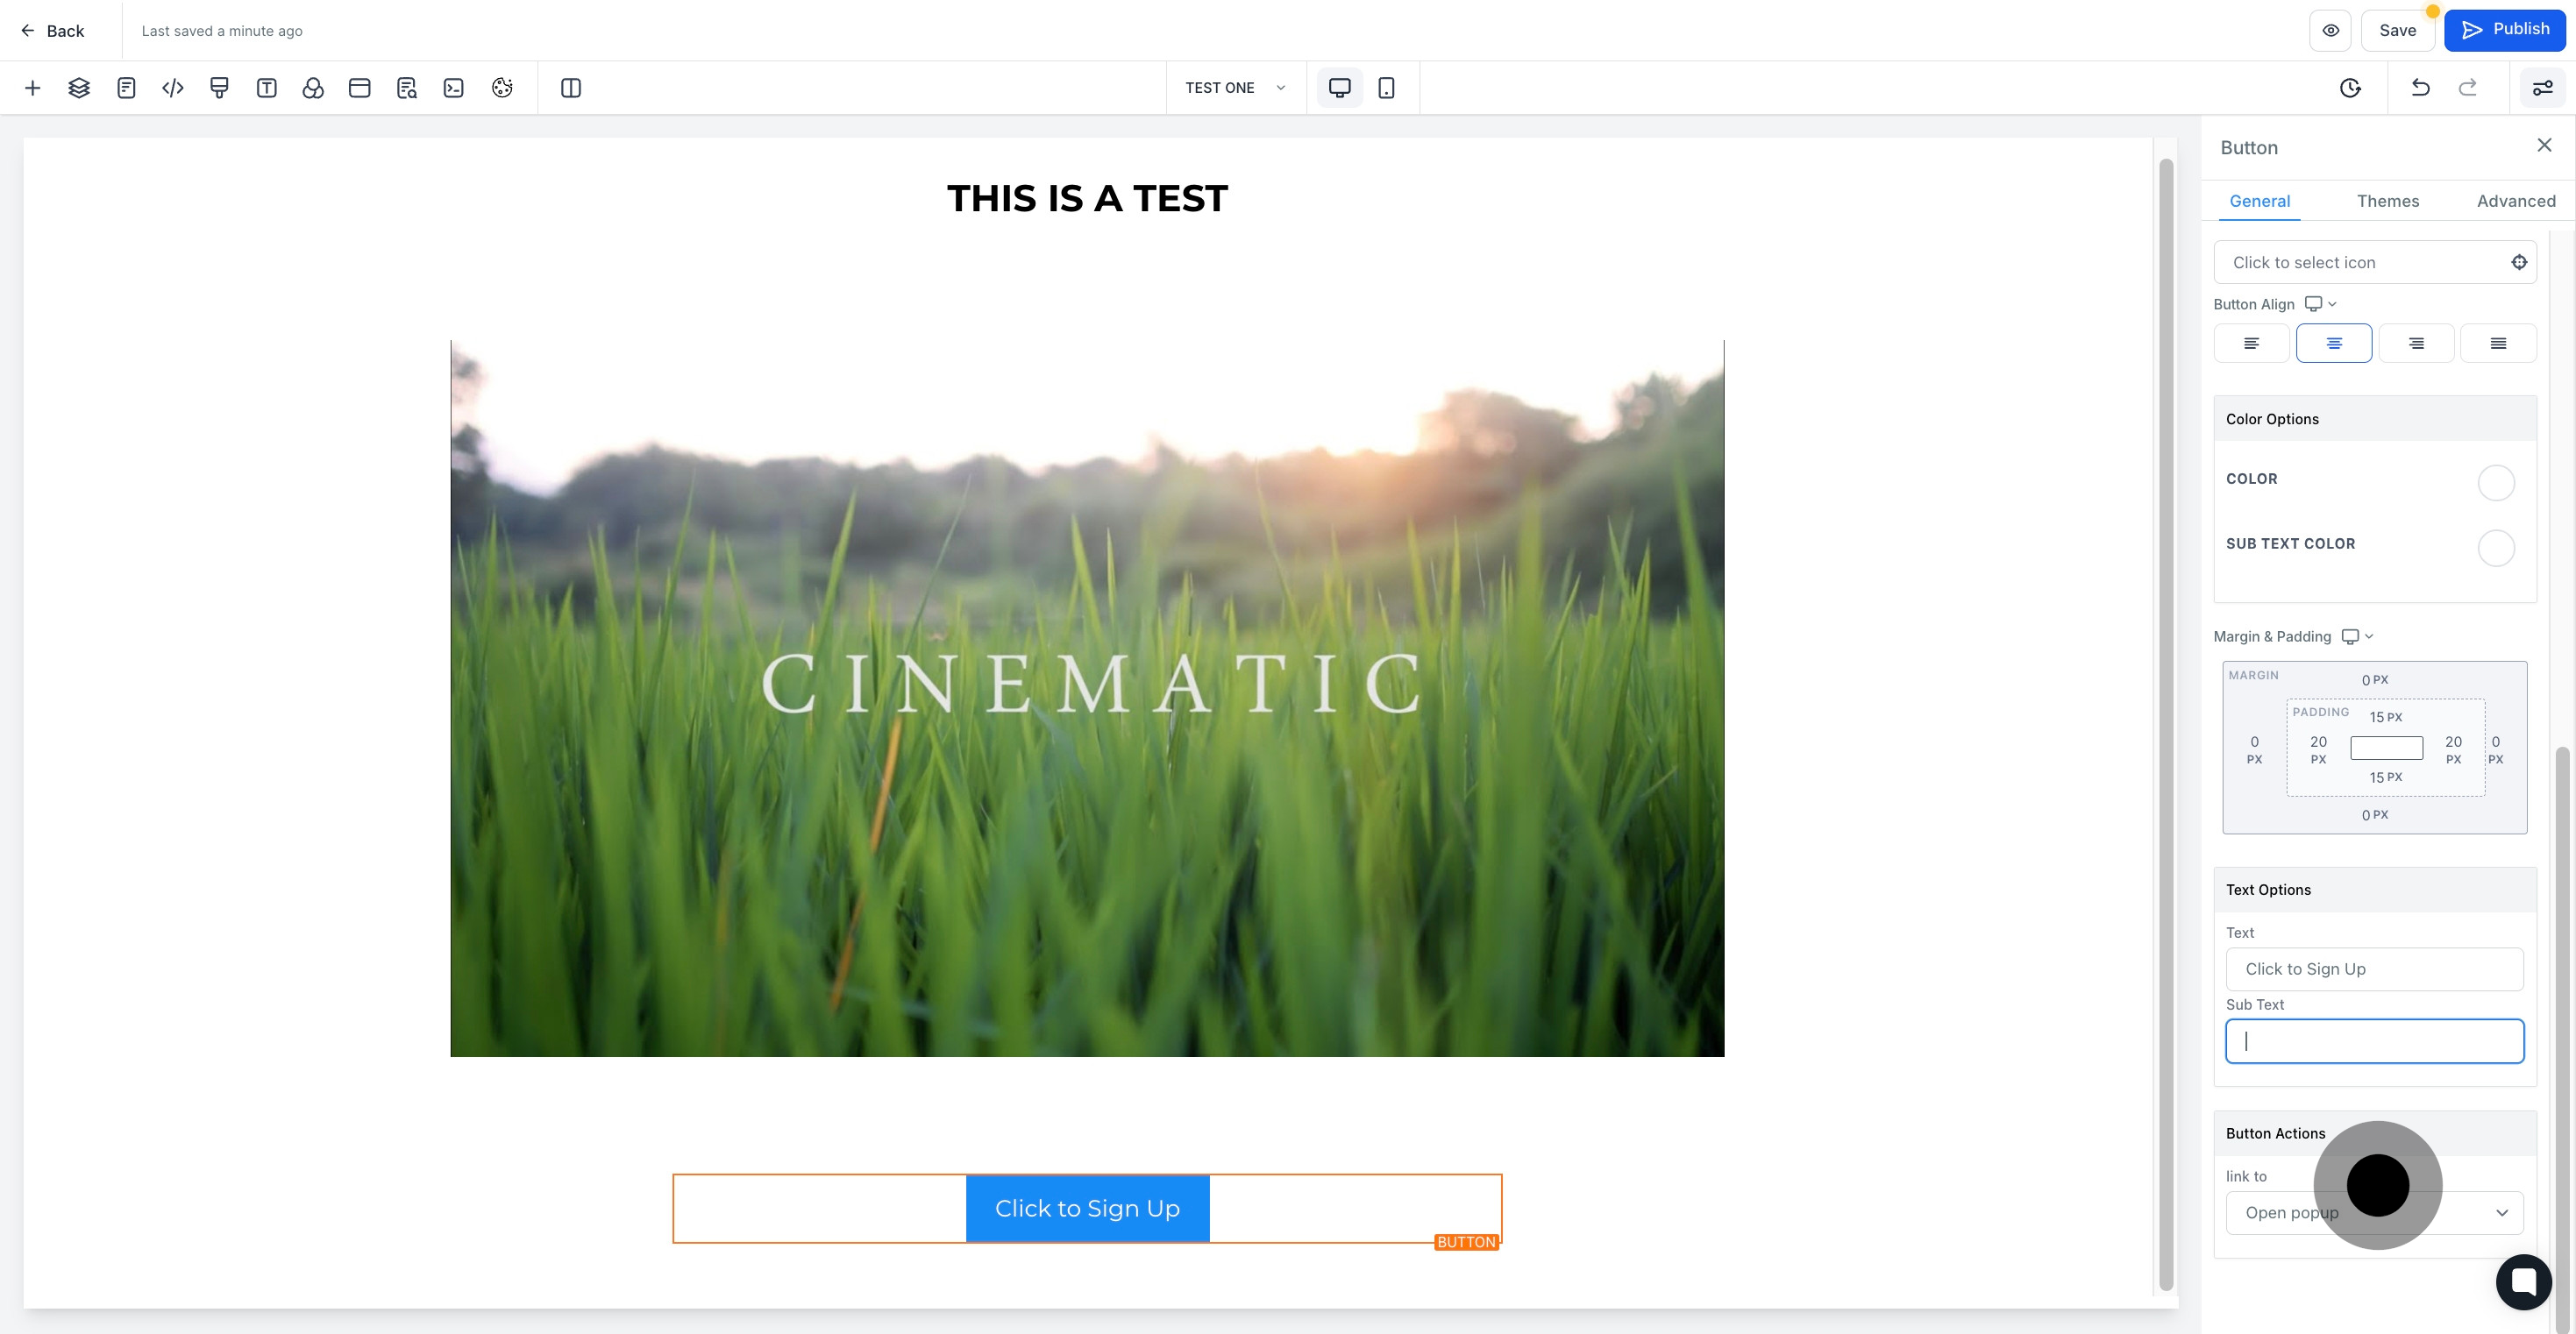This screenshot has width=2576, height=1334.
Task: Open the terminal prompt icon
Action: (454, 88)
